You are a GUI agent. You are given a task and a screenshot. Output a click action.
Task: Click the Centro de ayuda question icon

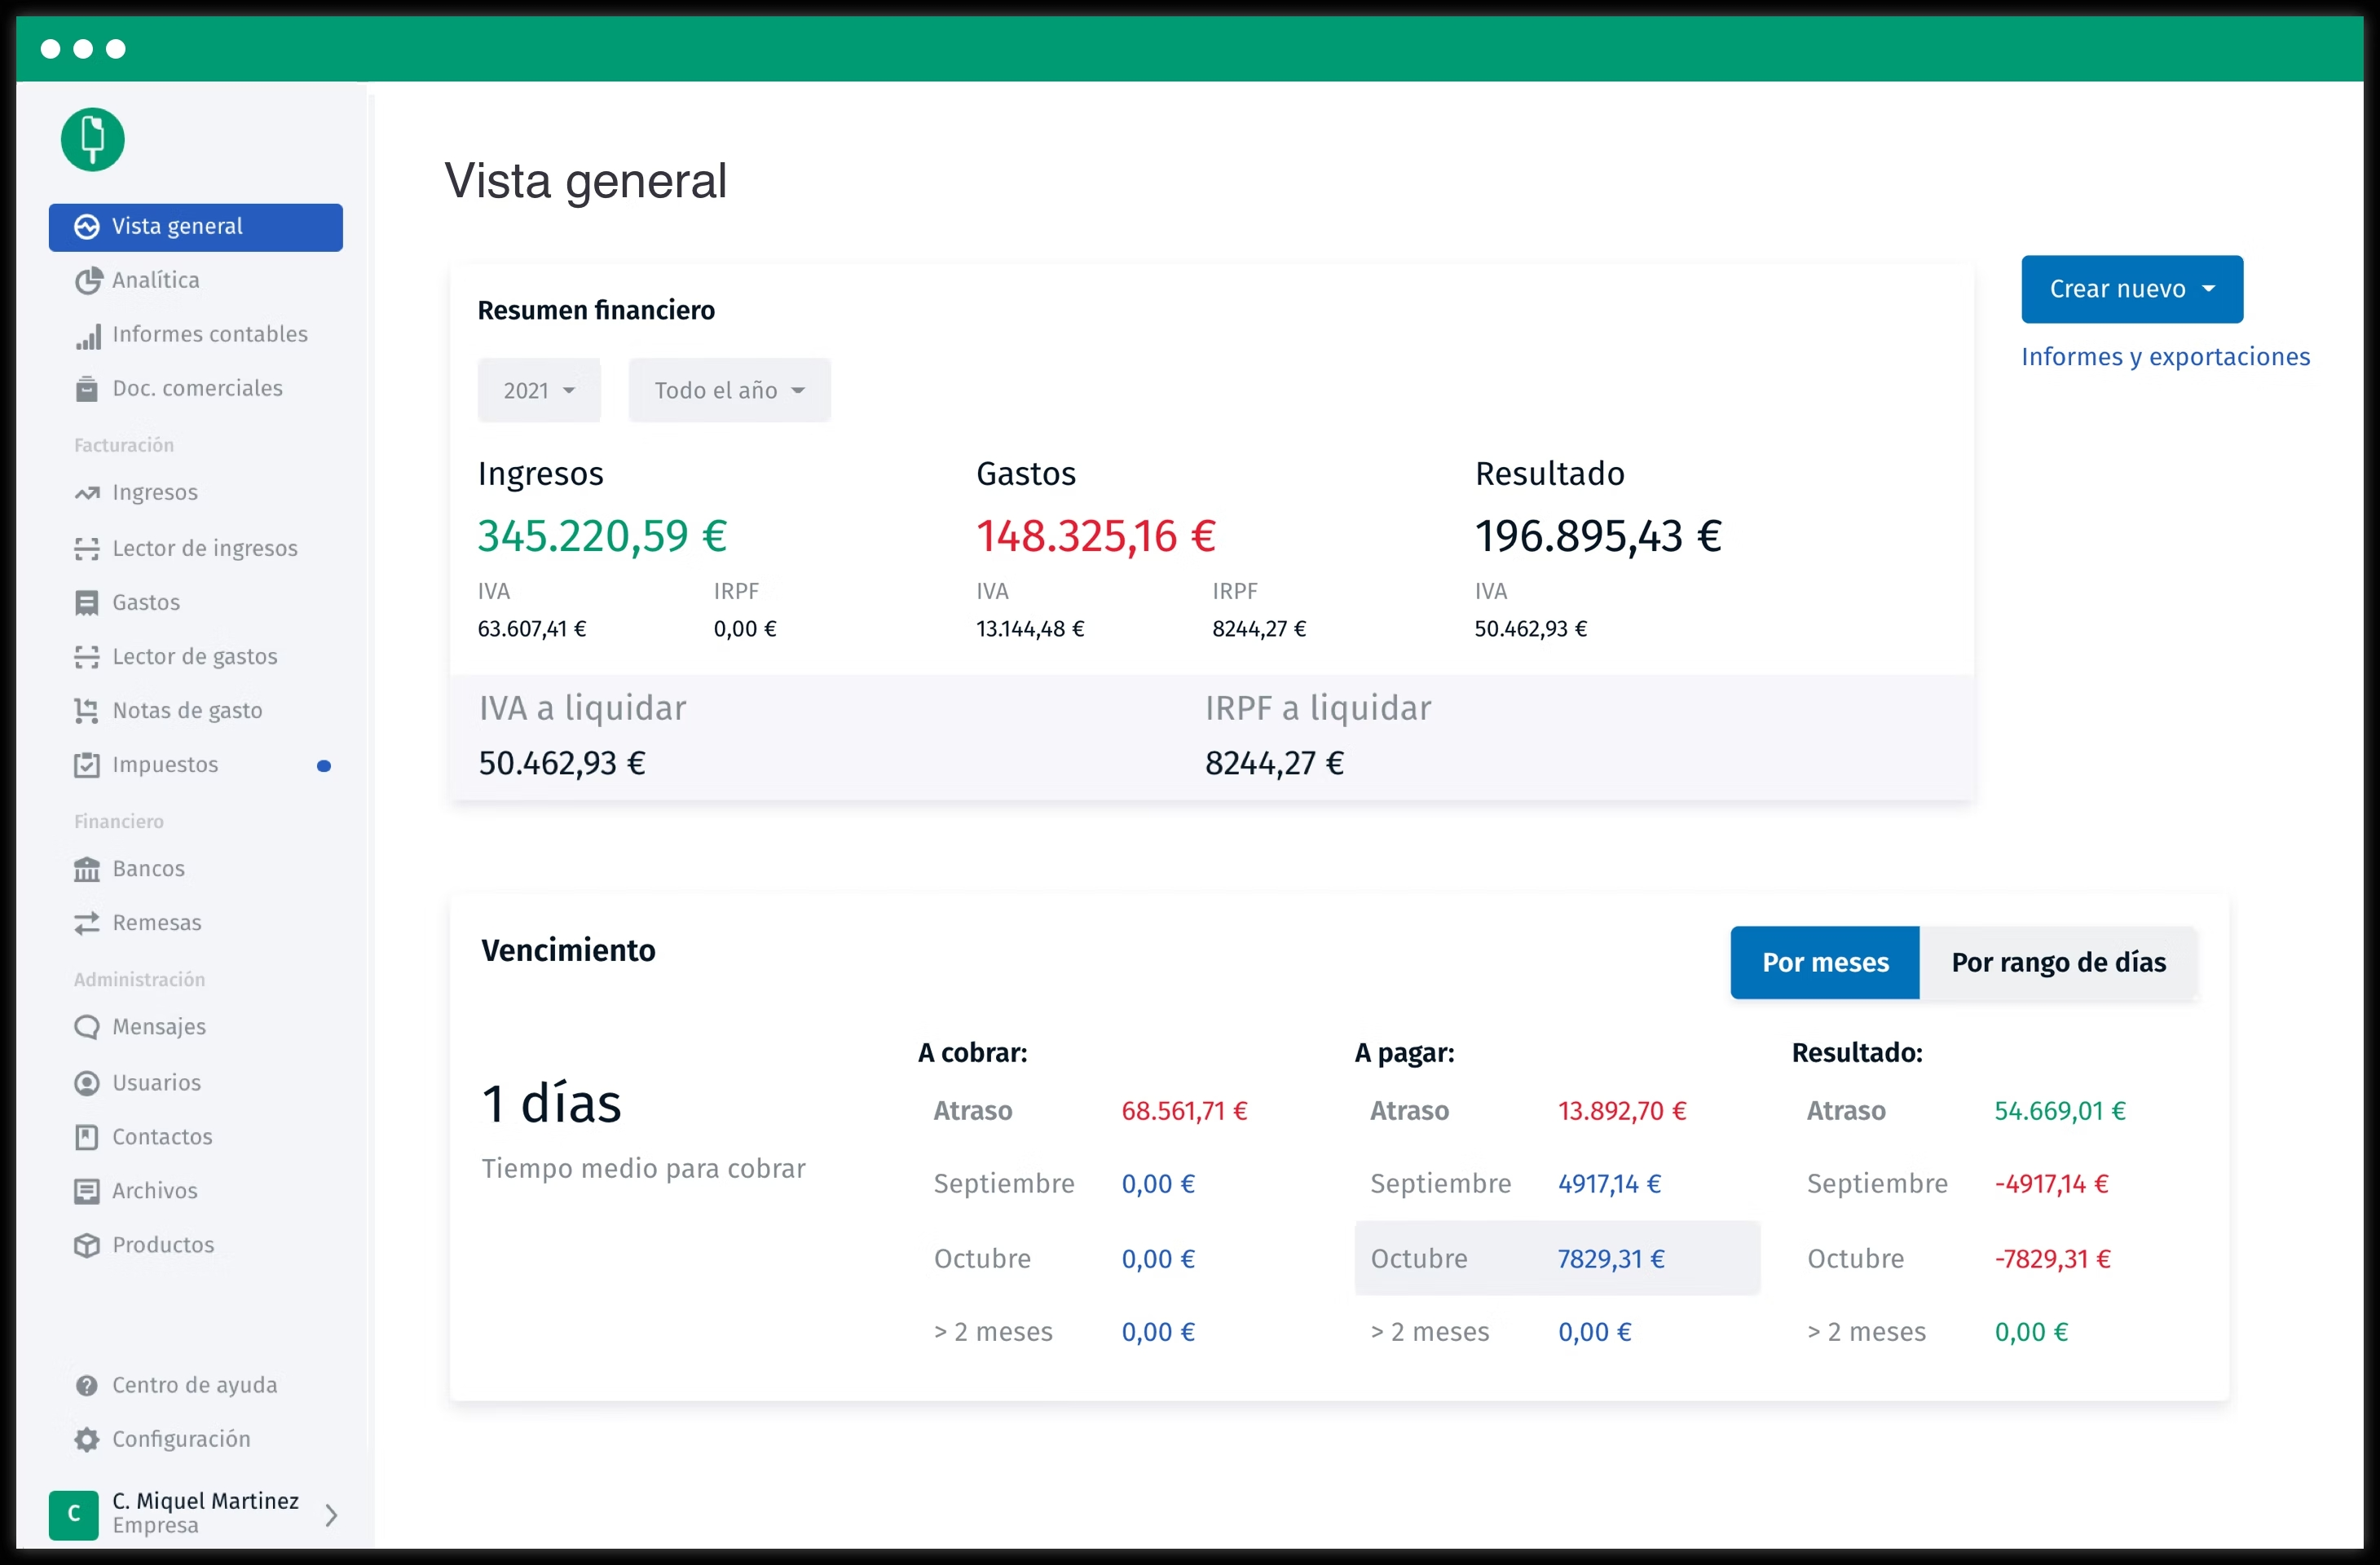coord(87,1385)
